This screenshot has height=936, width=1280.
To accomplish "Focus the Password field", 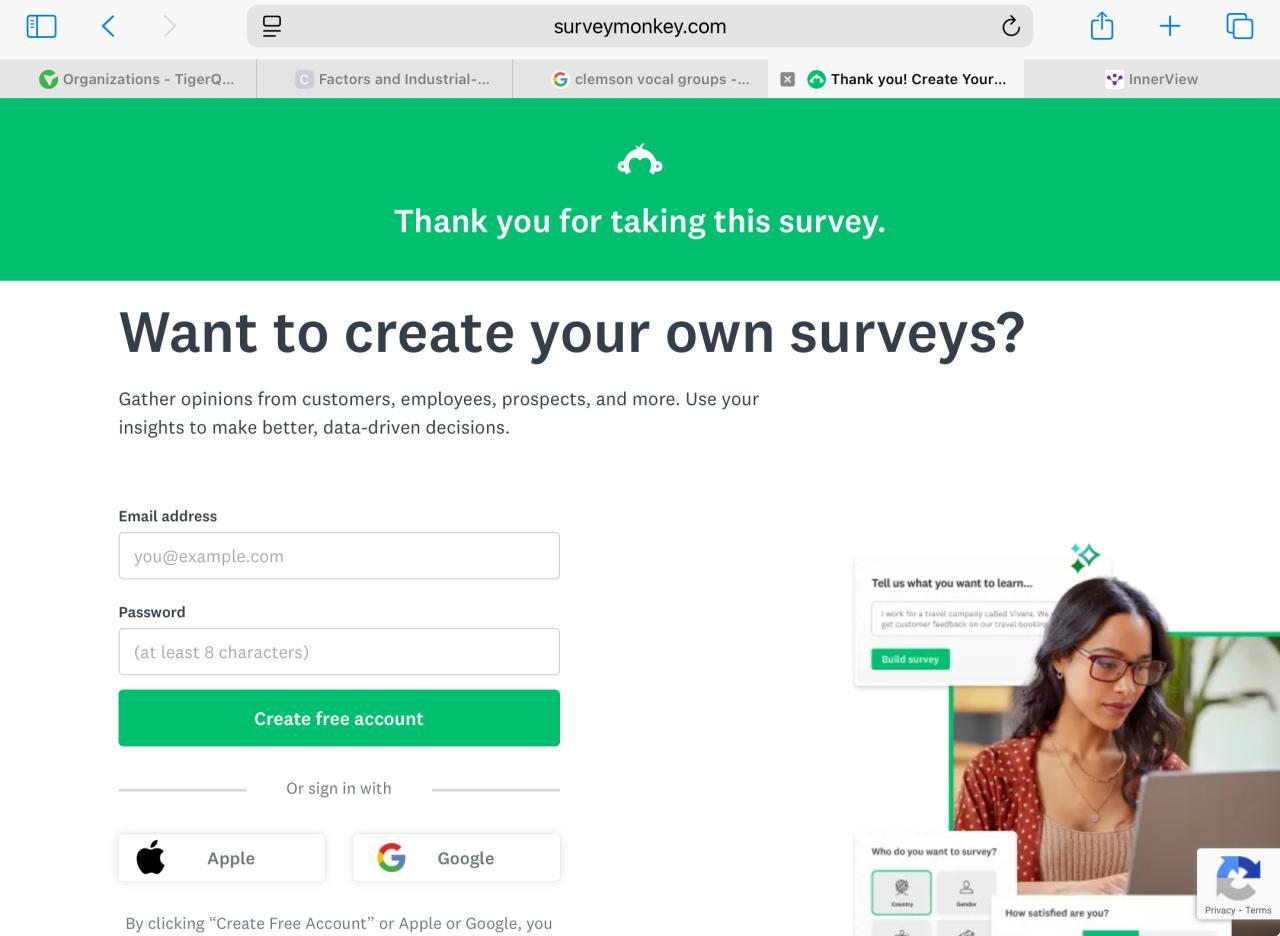I will click(339, 652).
